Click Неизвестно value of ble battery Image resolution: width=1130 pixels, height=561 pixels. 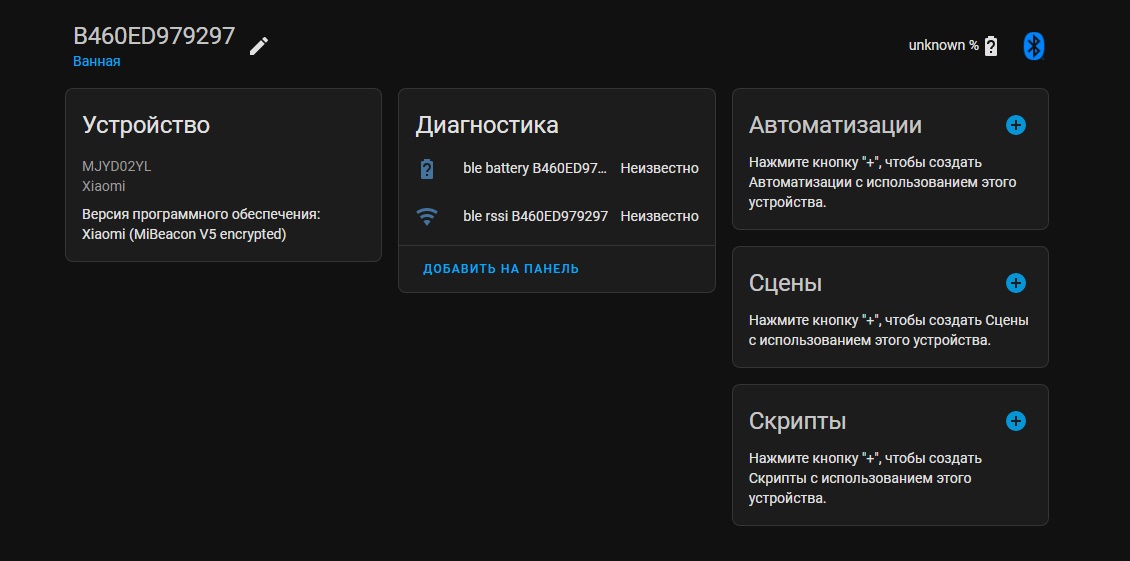pyautogui.click(x=659, y=169)
